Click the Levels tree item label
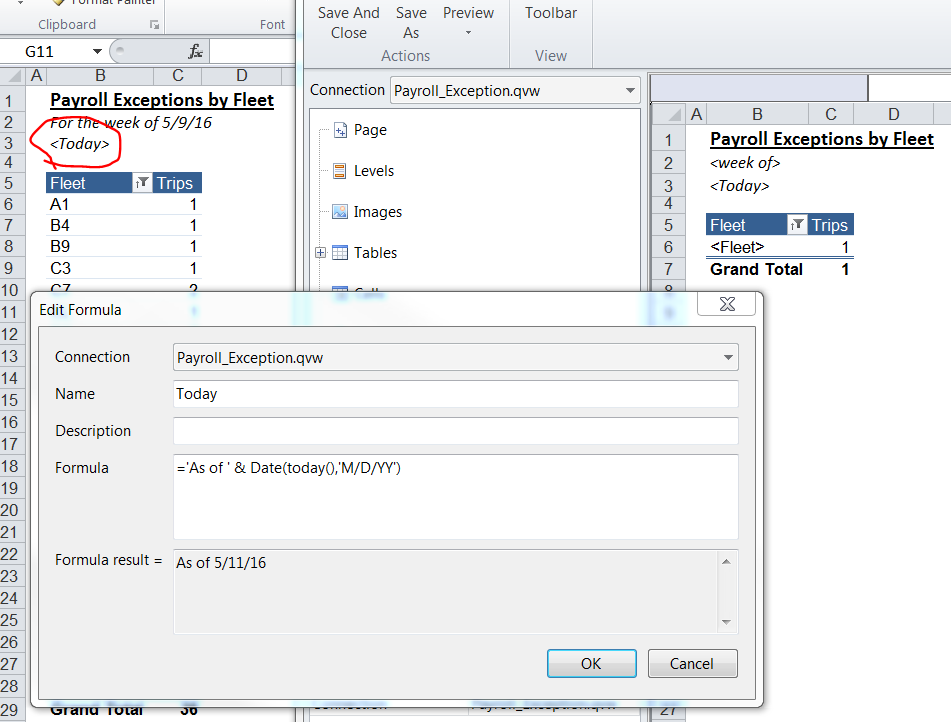The image size is (951, 722). click(x=374, y=171)
